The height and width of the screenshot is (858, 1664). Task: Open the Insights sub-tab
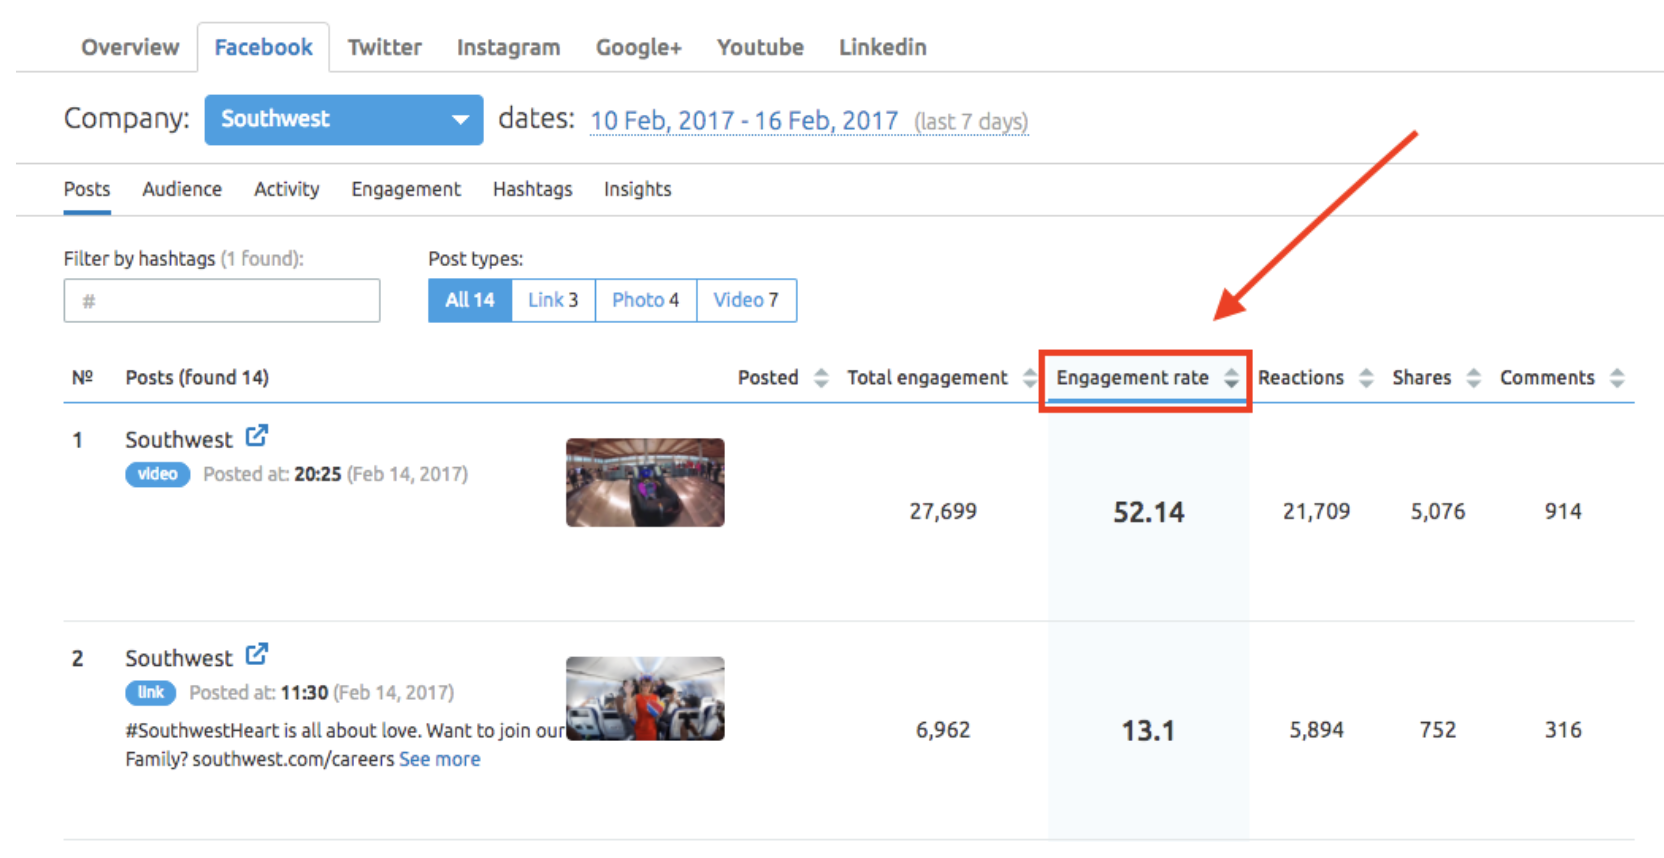(x=637, y=189)
